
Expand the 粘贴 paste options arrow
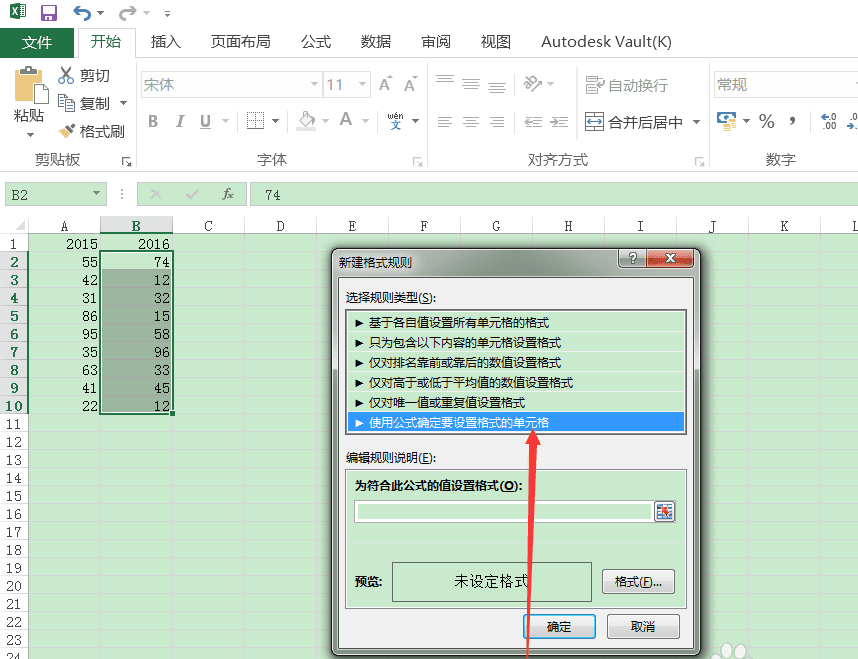click(30, 134)
